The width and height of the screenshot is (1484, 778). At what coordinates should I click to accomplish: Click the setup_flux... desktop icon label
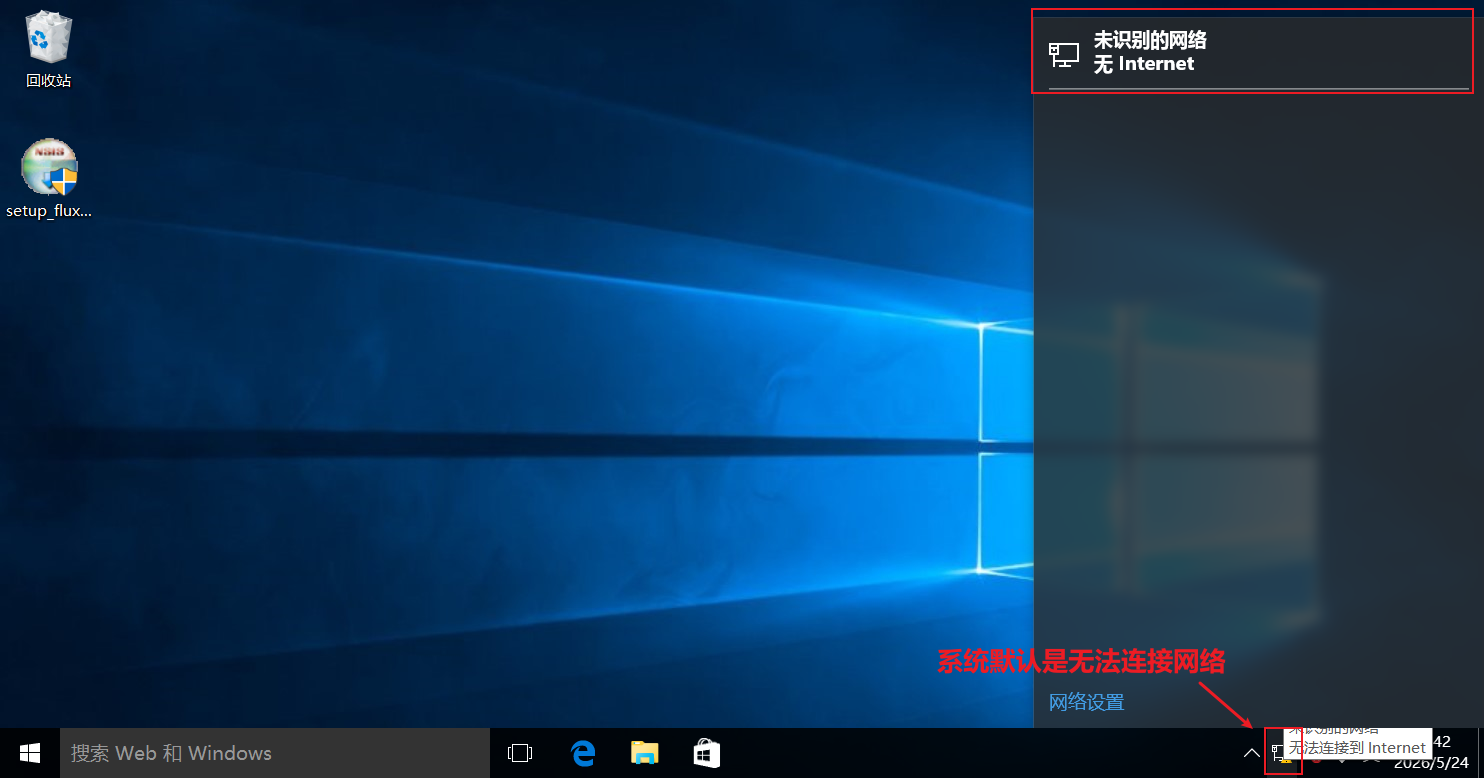(49, 211)
